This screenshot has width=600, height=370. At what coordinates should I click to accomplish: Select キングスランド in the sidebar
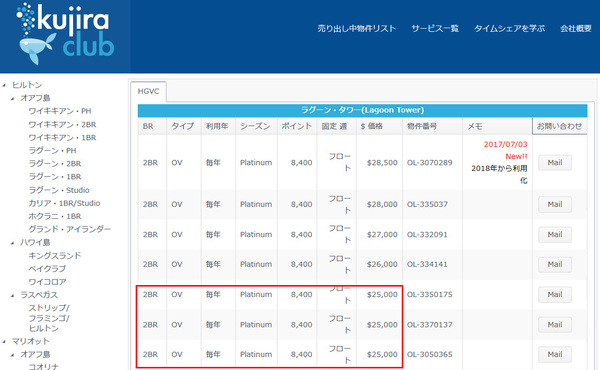pyautogui.click(x=55, y=256)
